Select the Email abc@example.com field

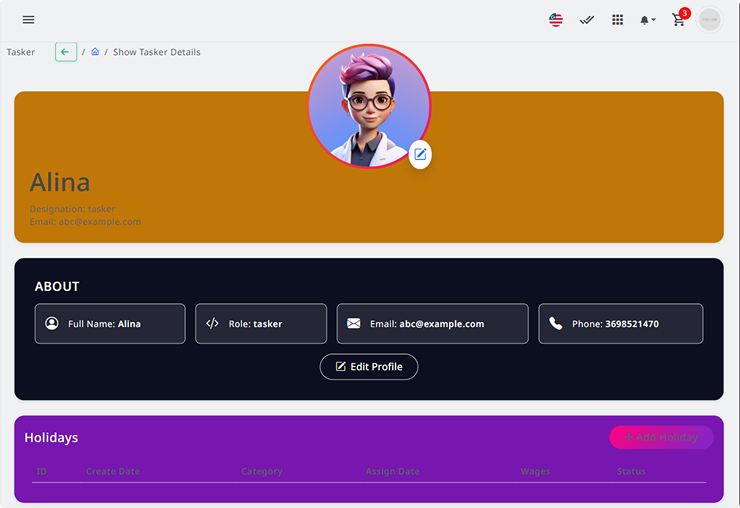tap(432, 324)
